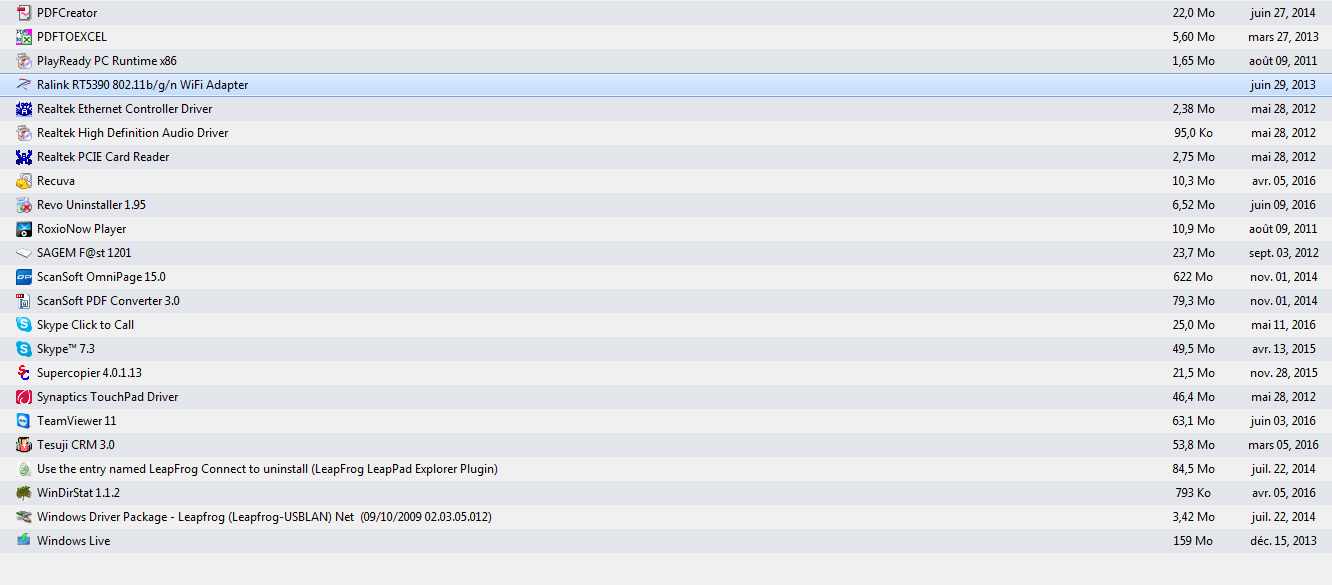Click the PDFTOEXCEL icon

pyautogui.click(x=24, y=37)
